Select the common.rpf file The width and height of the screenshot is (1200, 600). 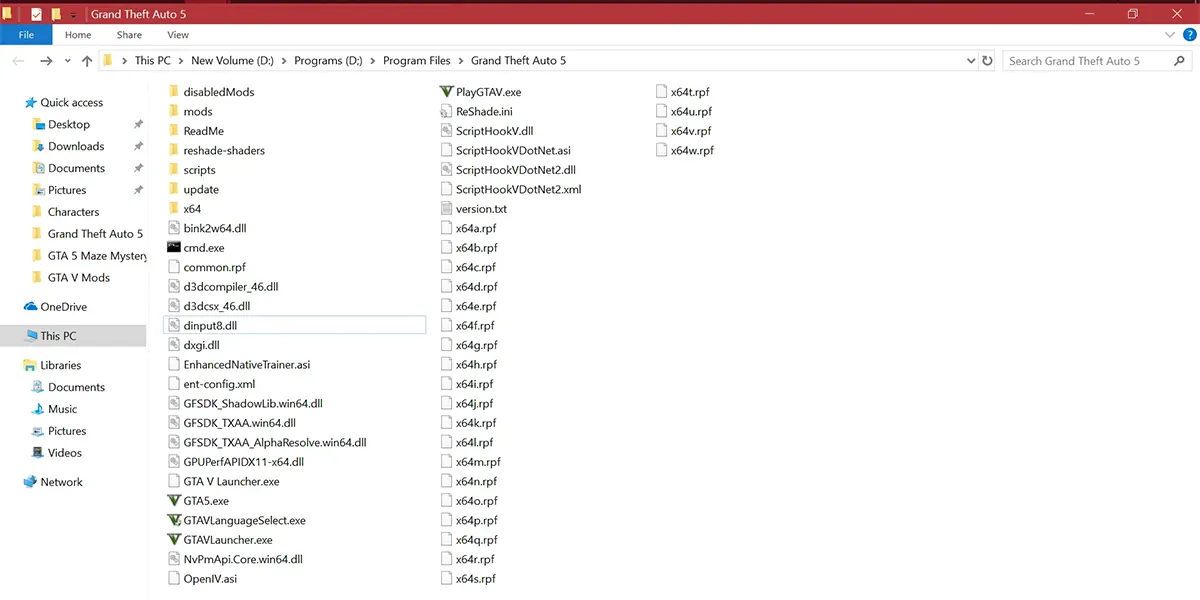207,268
